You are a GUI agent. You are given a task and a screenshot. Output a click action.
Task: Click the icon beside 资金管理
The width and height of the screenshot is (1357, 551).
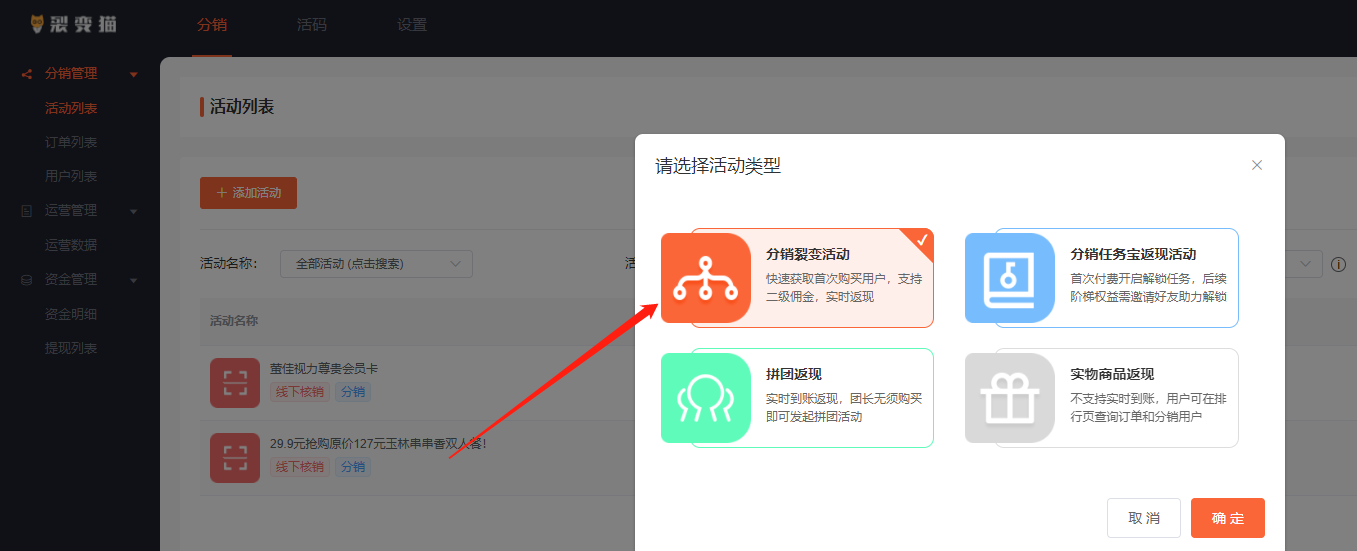pos(27,280)
